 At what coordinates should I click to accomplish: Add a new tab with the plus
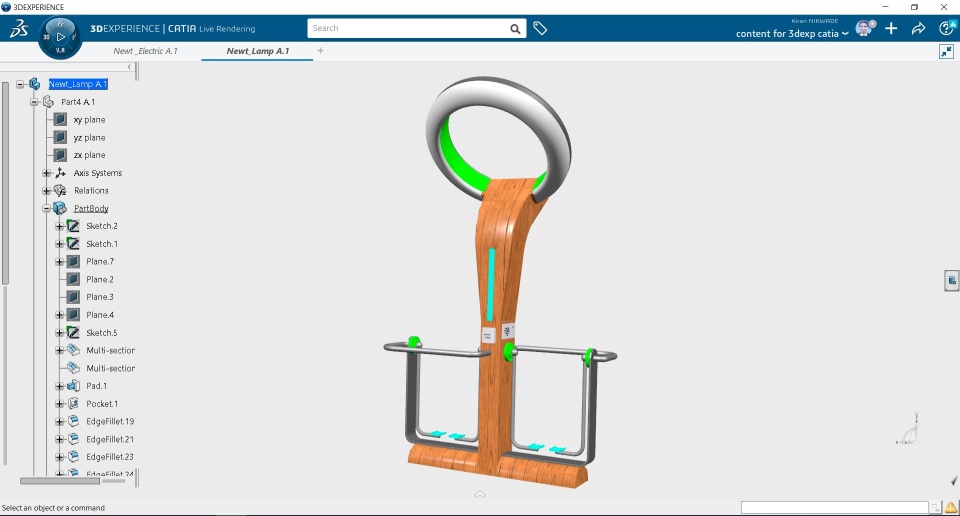(x=320, y=51)
